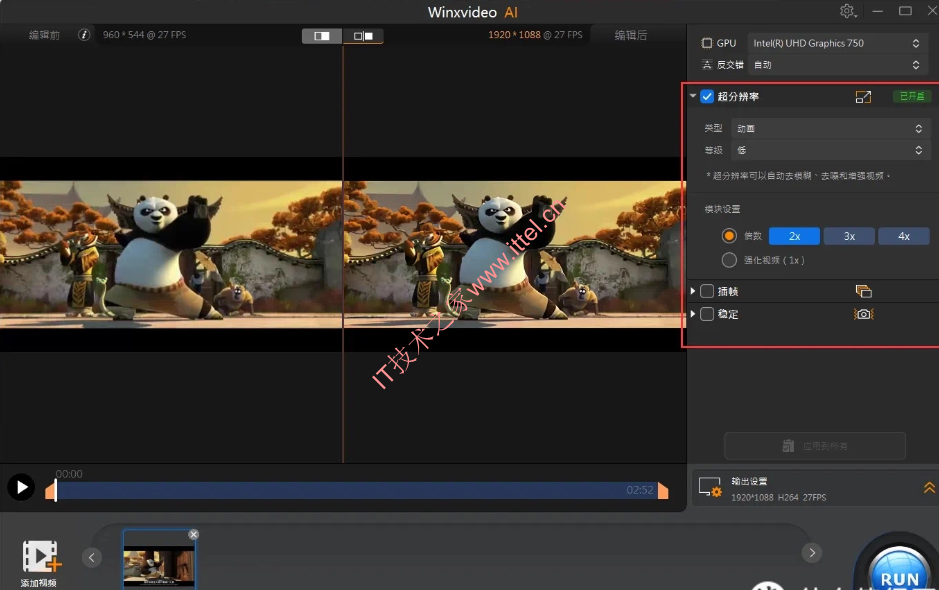The image size is (939, 590).
Task: Switch to side-by-side preview mode
Action: [x=363, y=36]
